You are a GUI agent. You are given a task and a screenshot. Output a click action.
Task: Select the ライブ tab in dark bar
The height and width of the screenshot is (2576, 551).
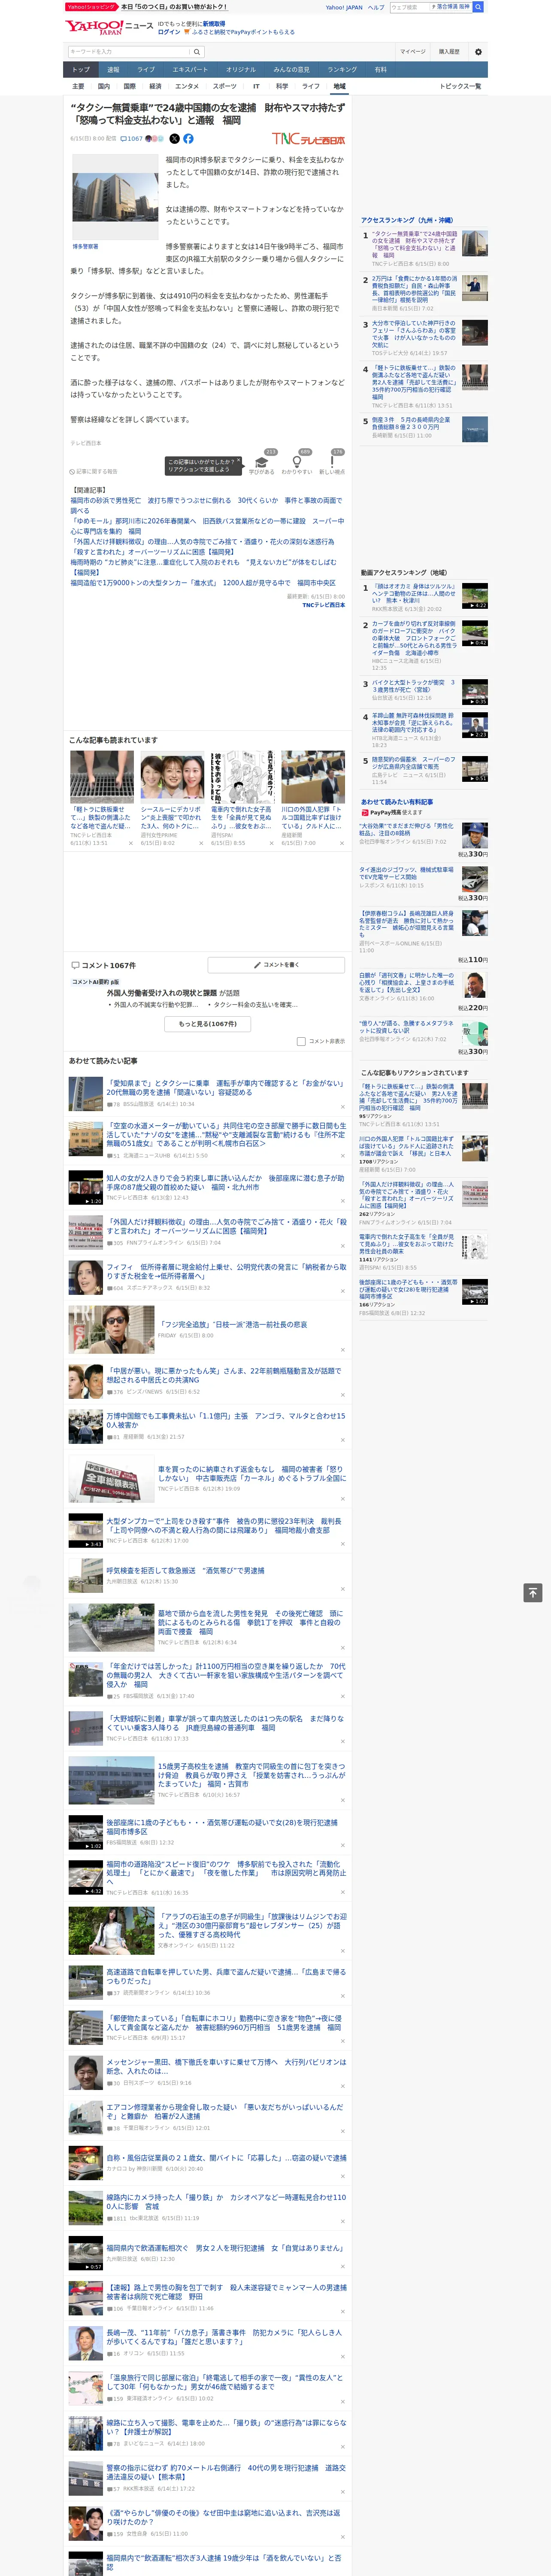point(146,70)
